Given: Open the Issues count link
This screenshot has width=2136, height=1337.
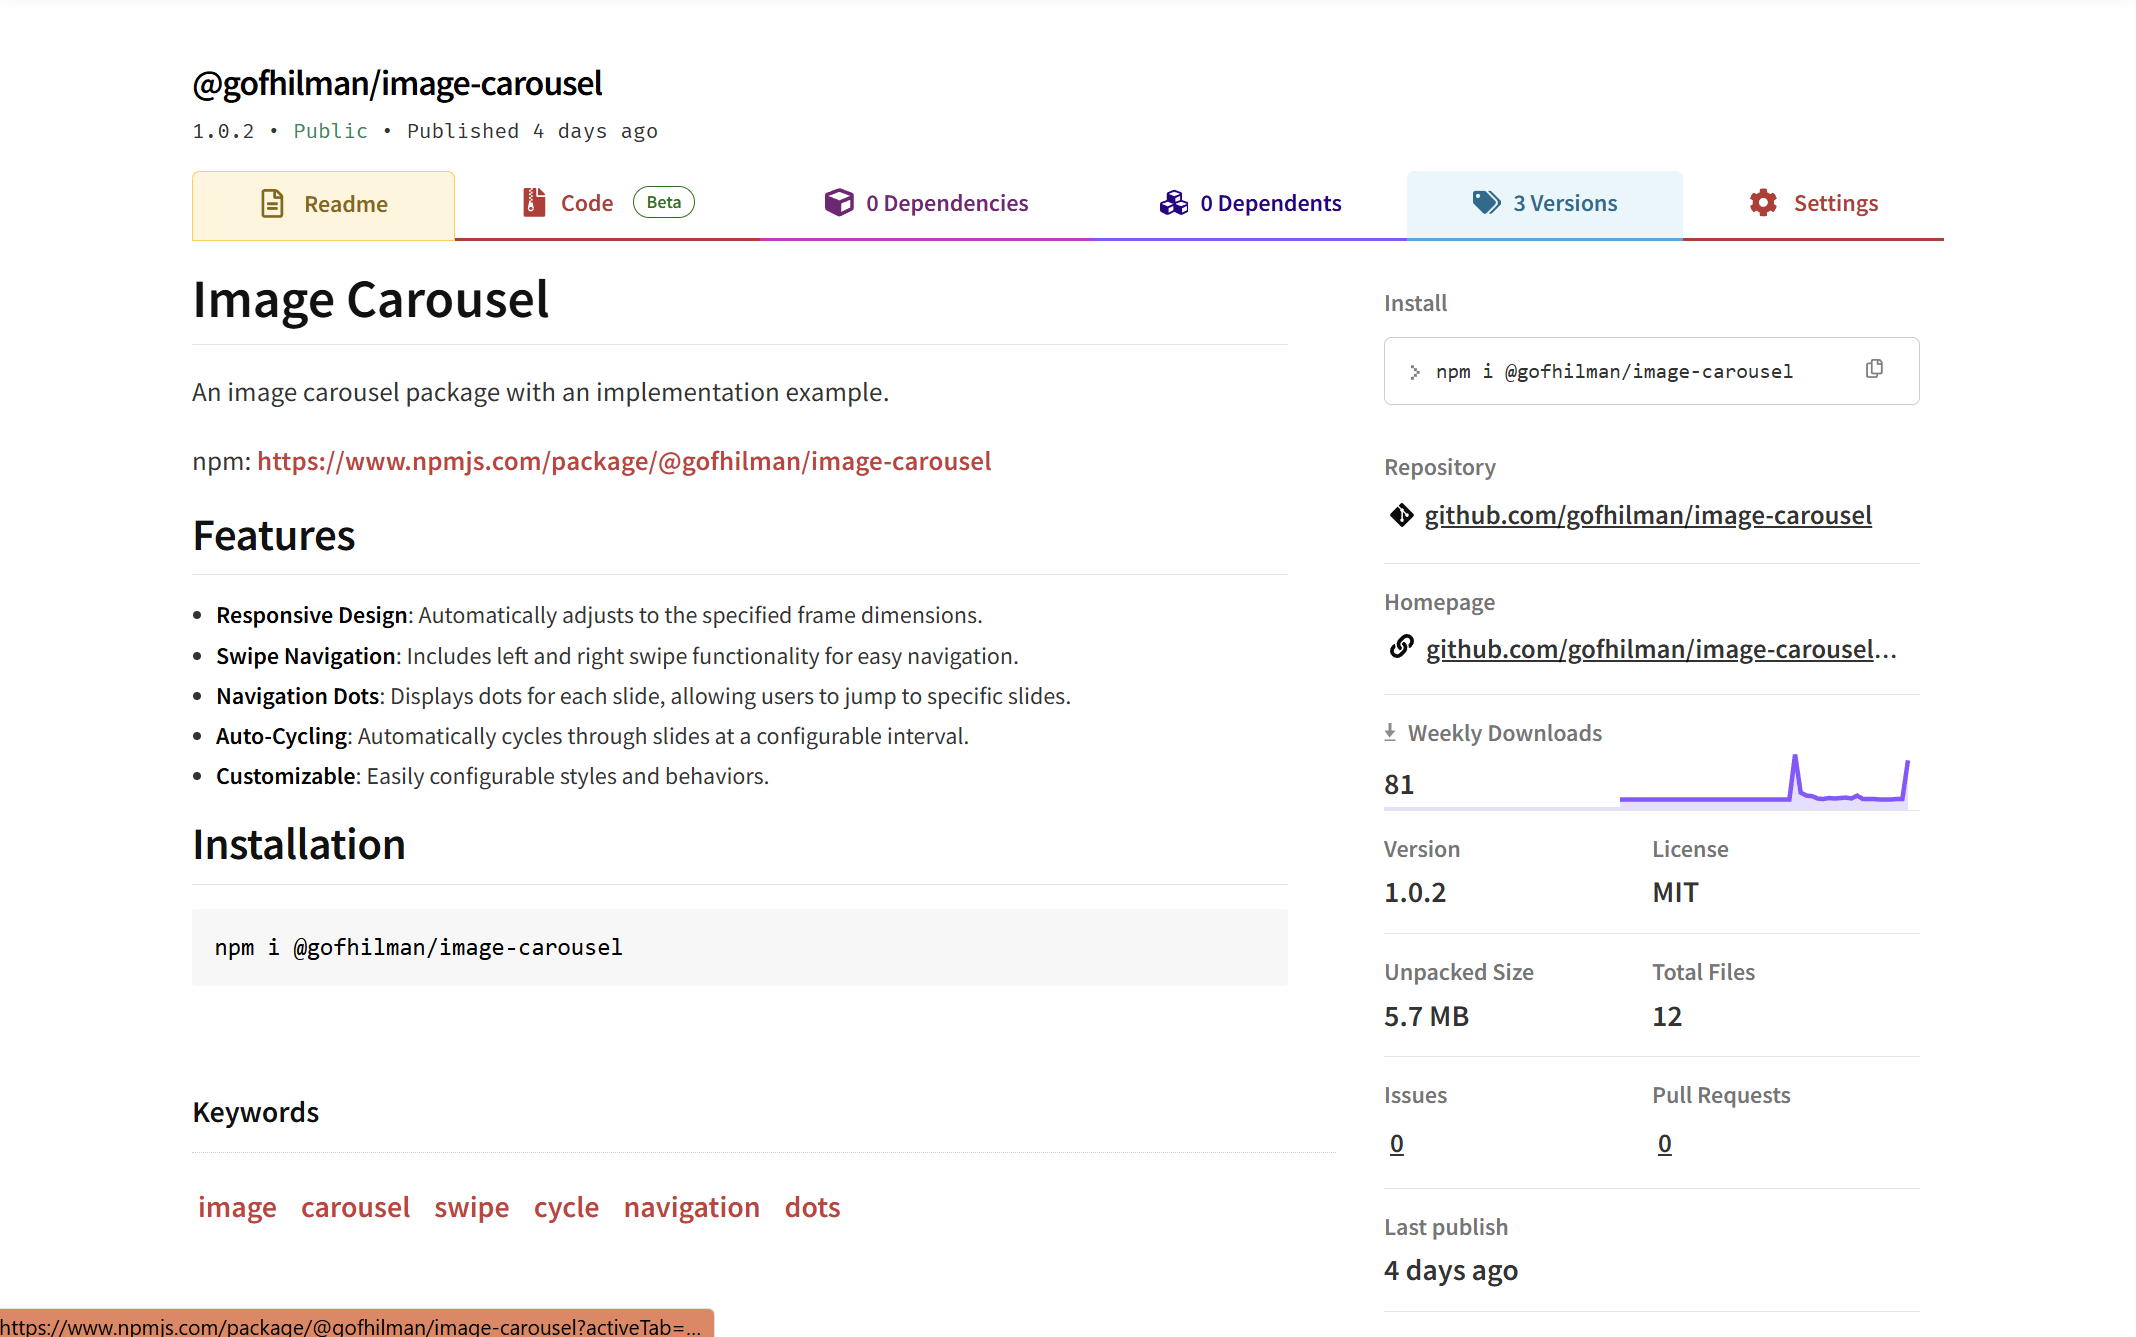Looking at the screenshot, I should [1396, 1143].
